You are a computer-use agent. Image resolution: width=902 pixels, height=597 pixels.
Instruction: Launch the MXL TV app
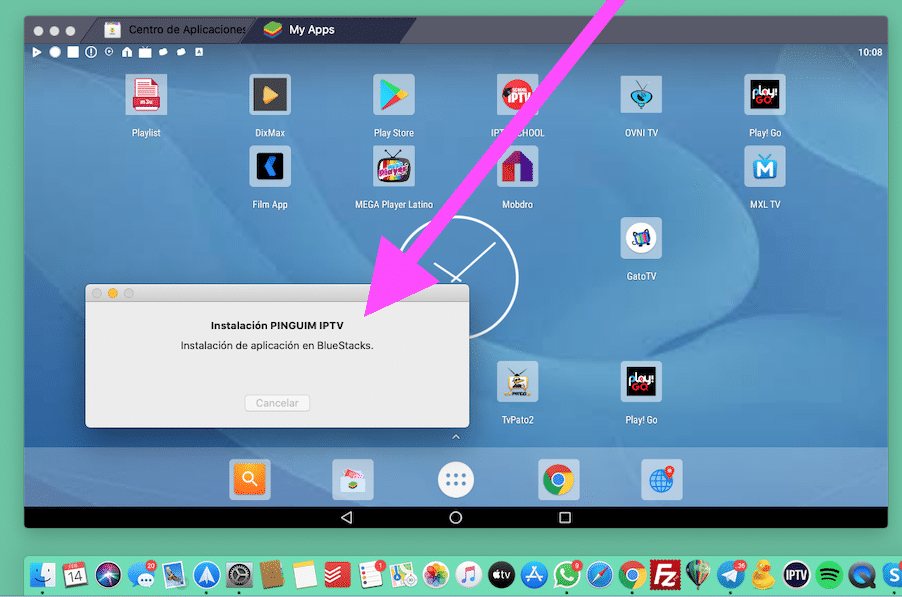click(x=765, y=167)
